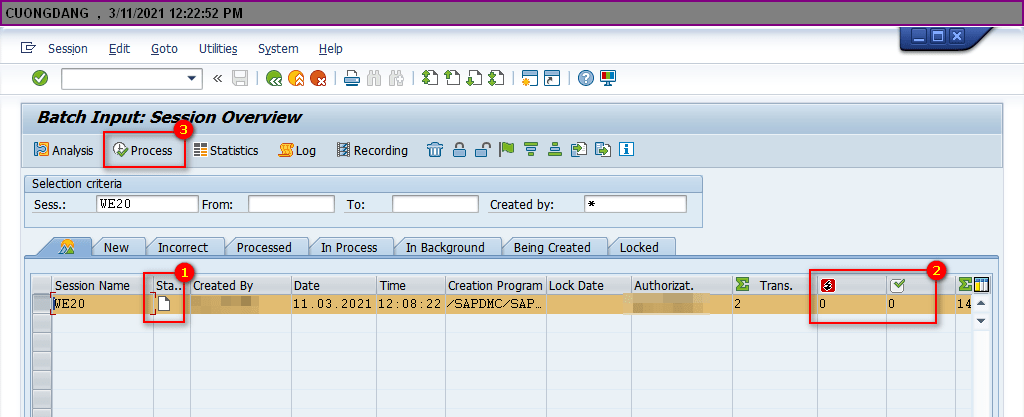Open the Utilities menu

(218, 48)
